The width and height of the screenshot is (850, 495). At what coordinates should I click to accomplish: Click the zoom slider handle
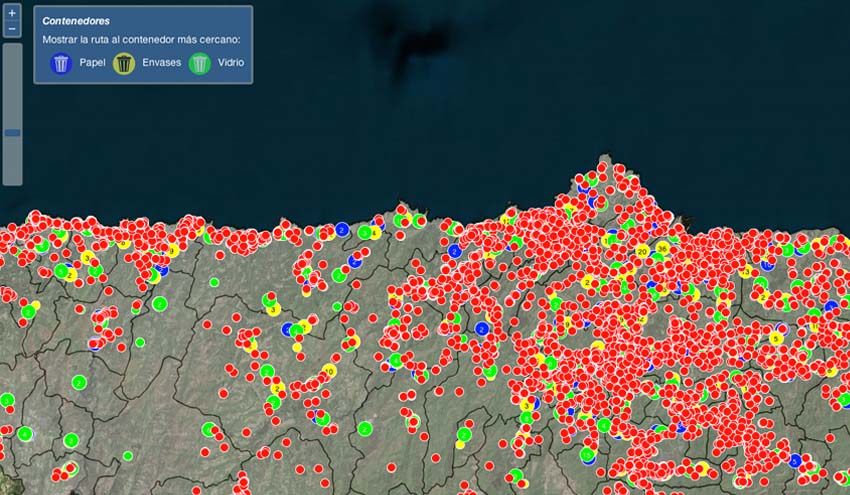pyautogui.click(x=12, y=132)
